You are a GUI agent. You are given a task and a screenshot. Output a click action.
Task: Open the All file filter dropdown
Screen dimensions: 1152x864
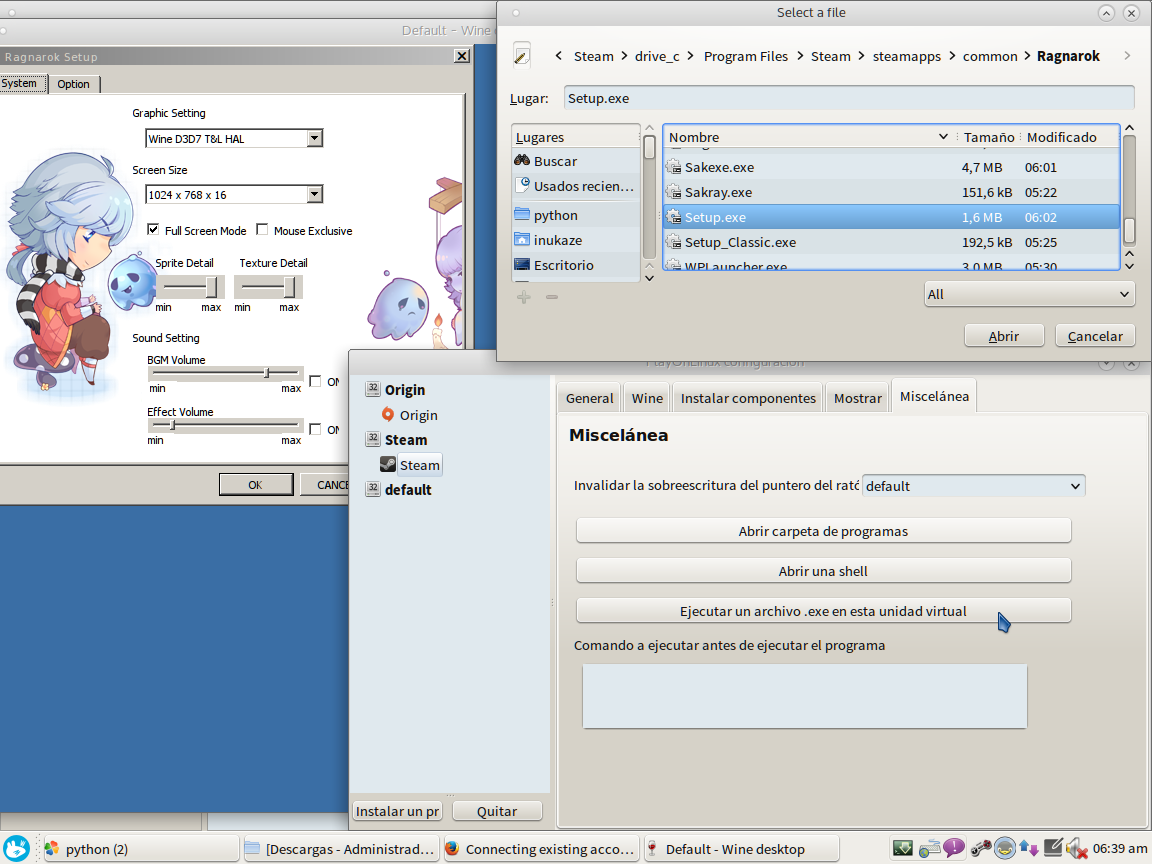pos(1029,295)
